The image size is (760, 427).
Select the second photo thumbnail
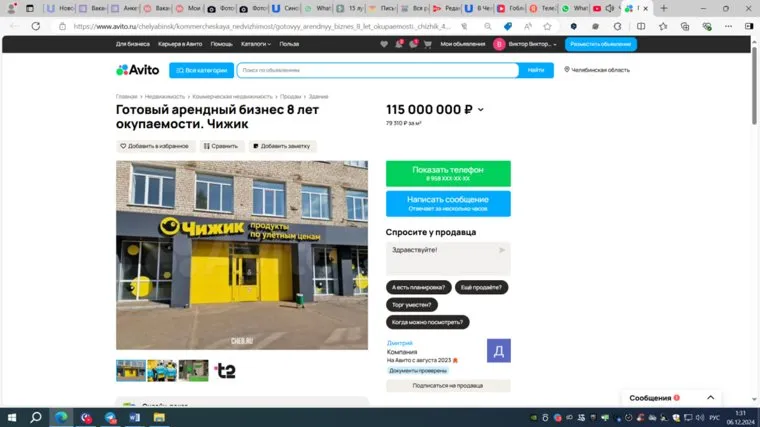coord(162,370)
